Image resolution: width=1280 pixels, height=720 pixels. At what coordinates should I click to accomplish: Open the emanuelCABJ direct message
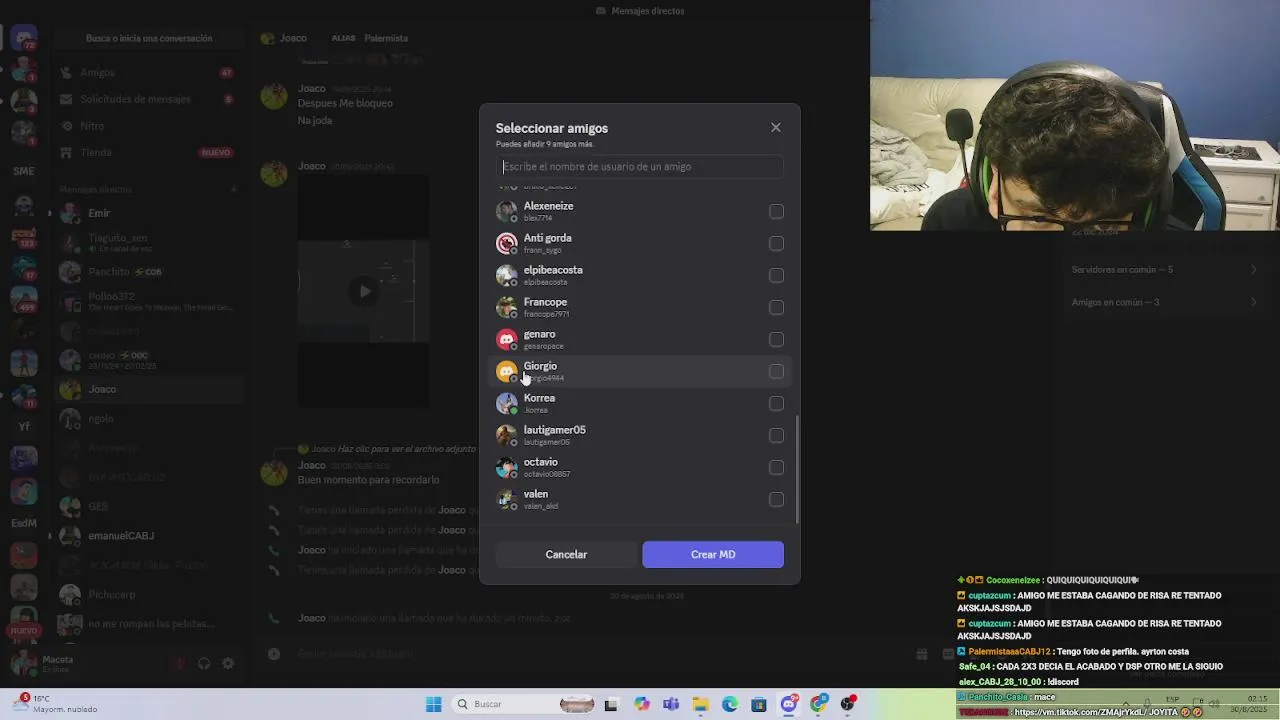(x=146, y=536)
